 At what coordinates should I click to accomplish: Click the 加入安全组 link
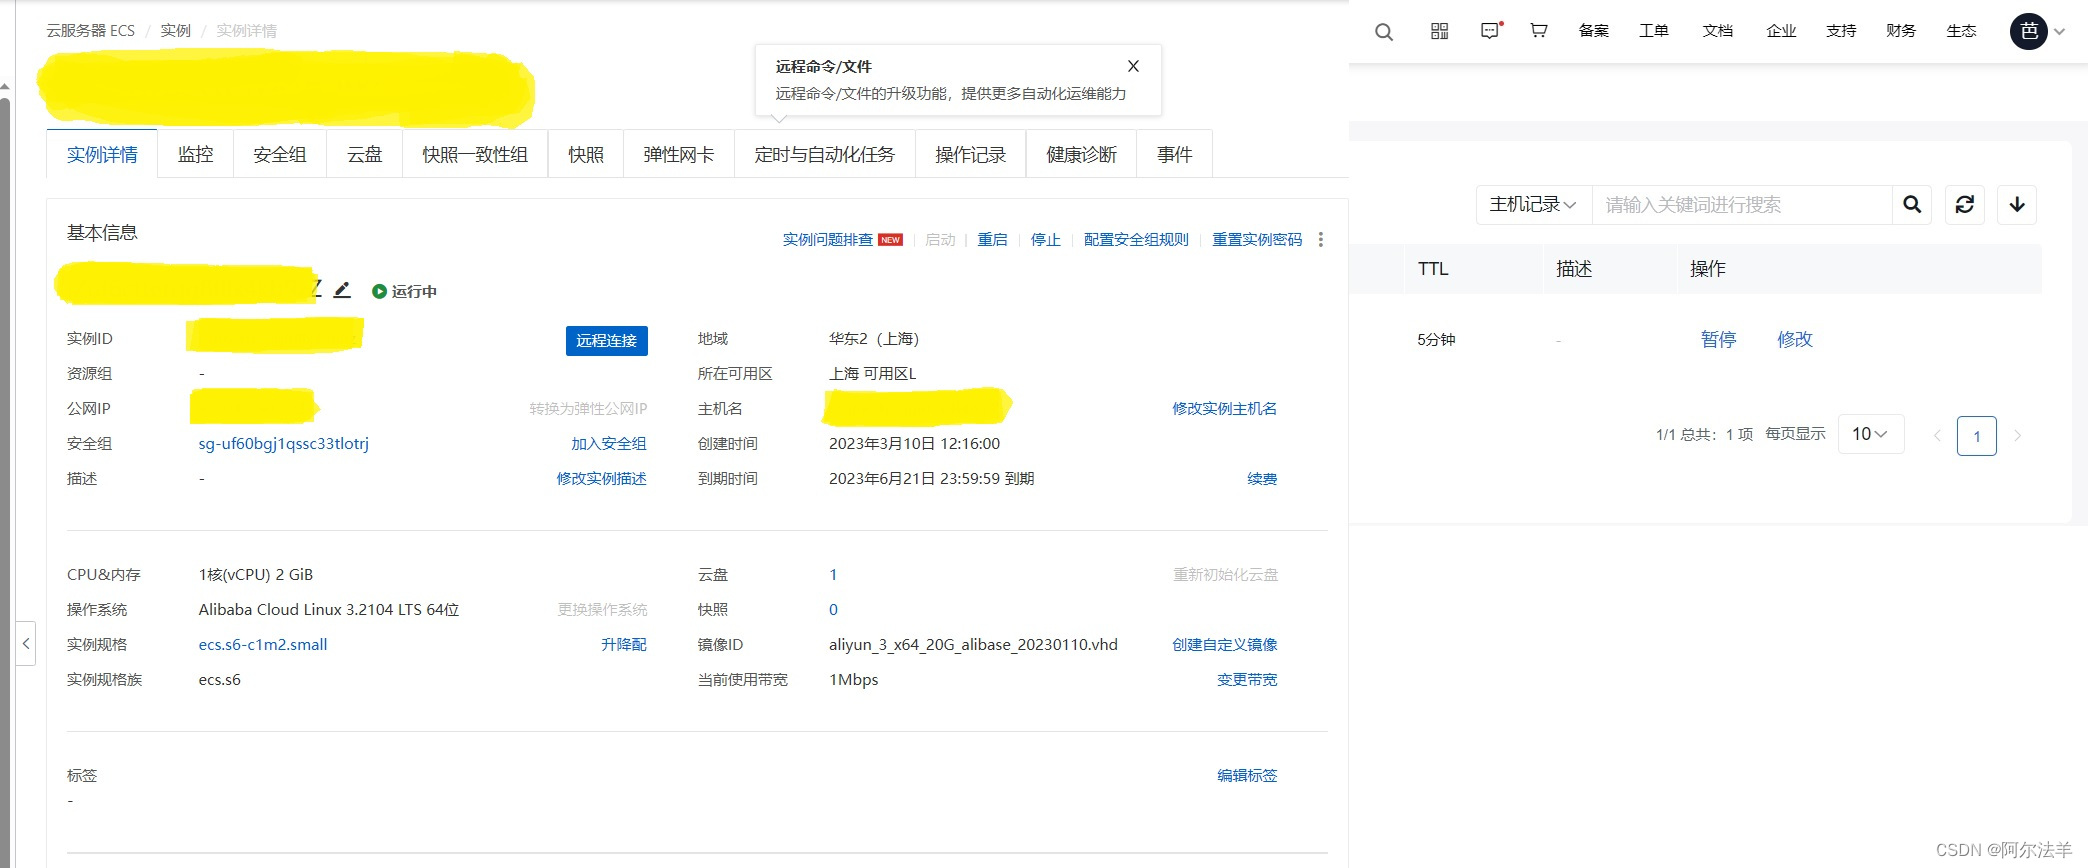click(x=609, y=443)
